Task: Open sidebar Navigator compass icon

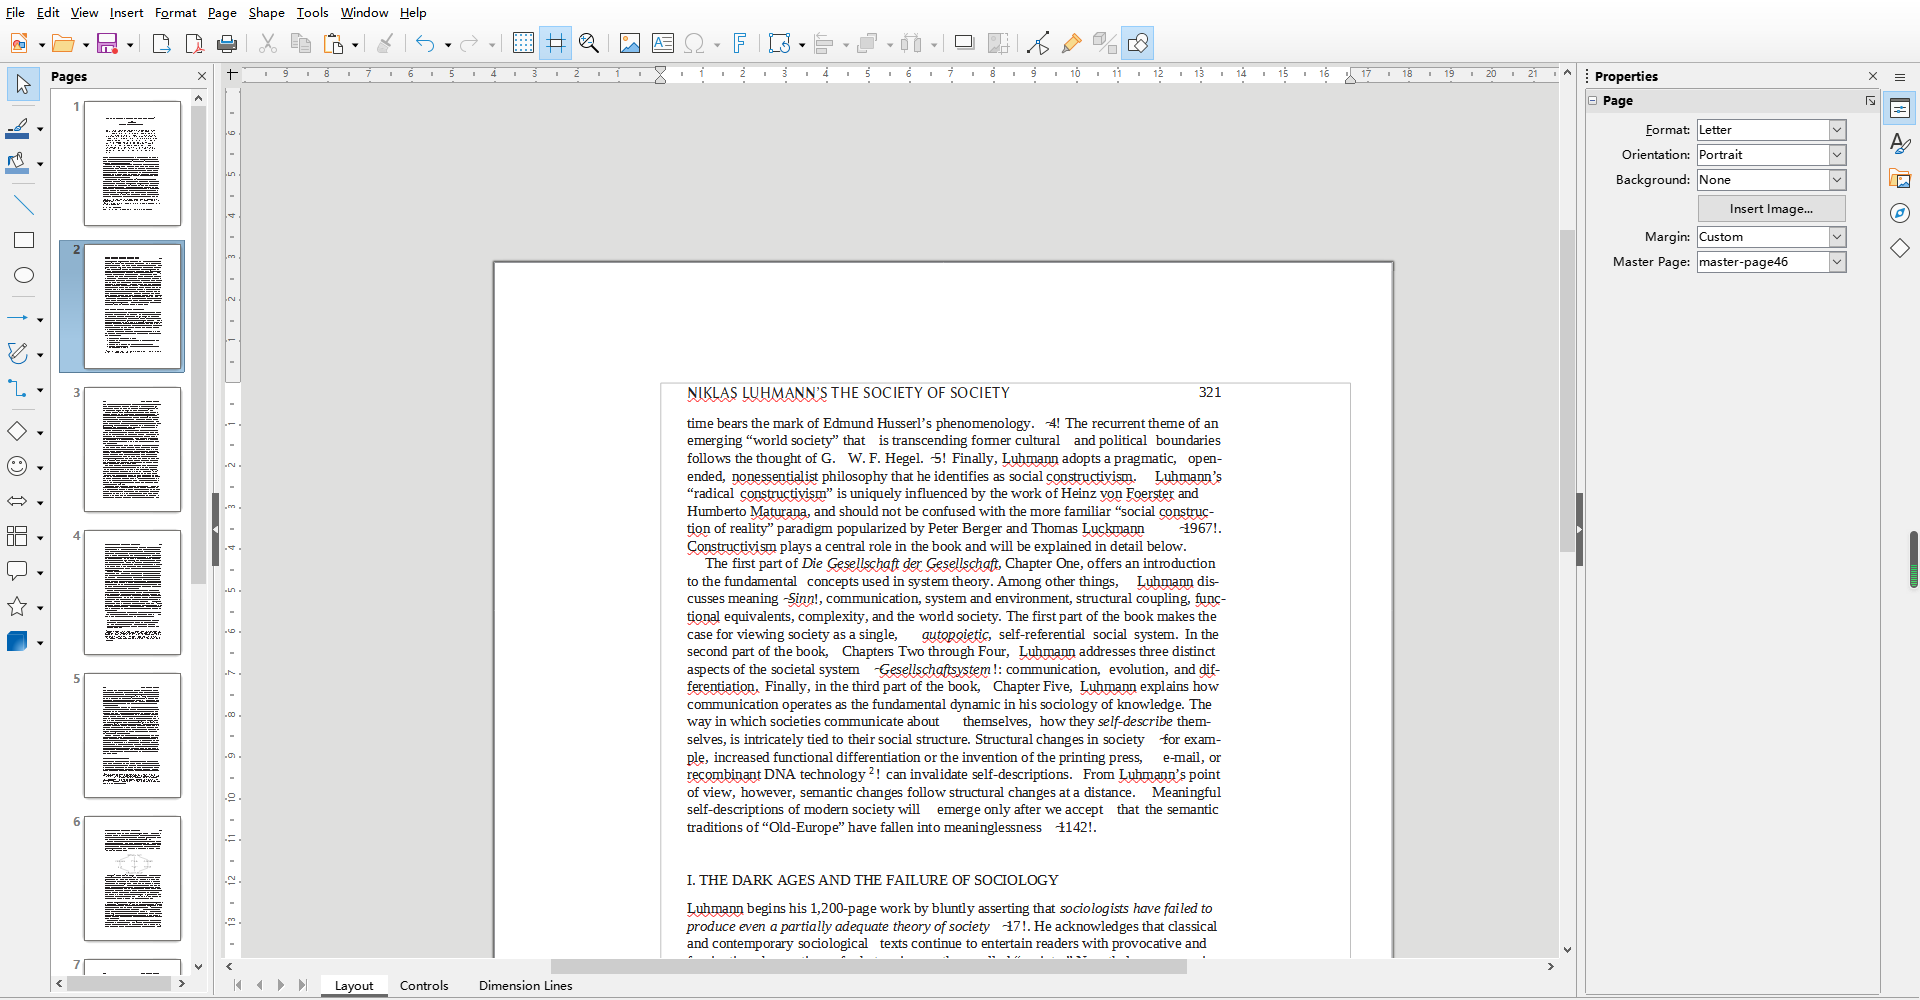Action: click(1900, 213)
